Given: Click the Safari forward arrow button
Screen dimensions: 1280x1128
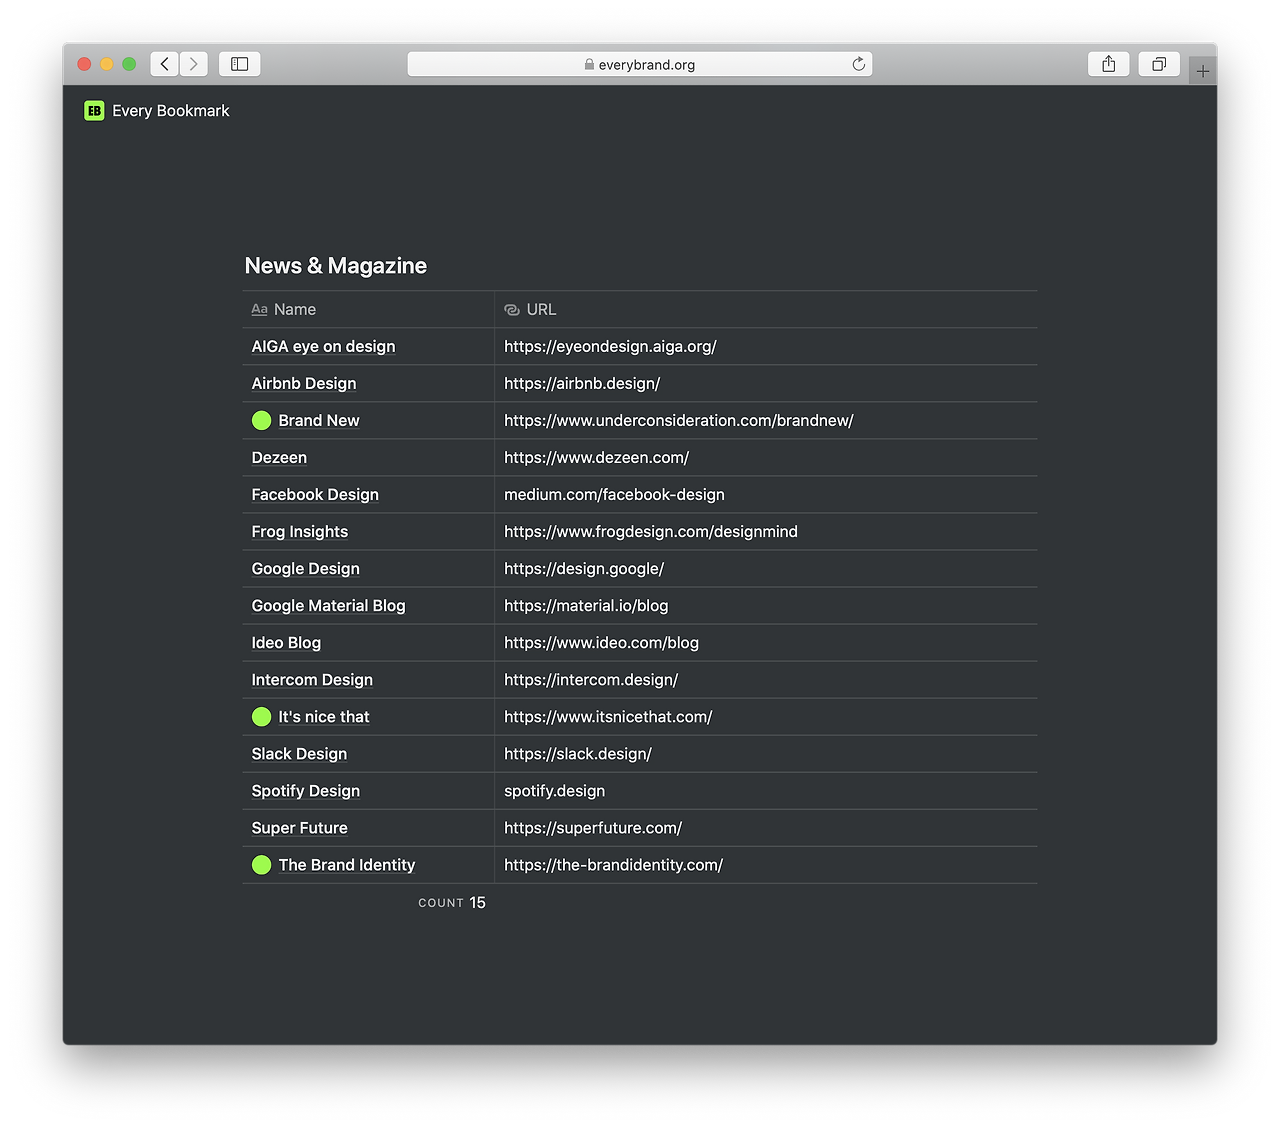Looking at the screenshot, I should click(x=194, y=64).
